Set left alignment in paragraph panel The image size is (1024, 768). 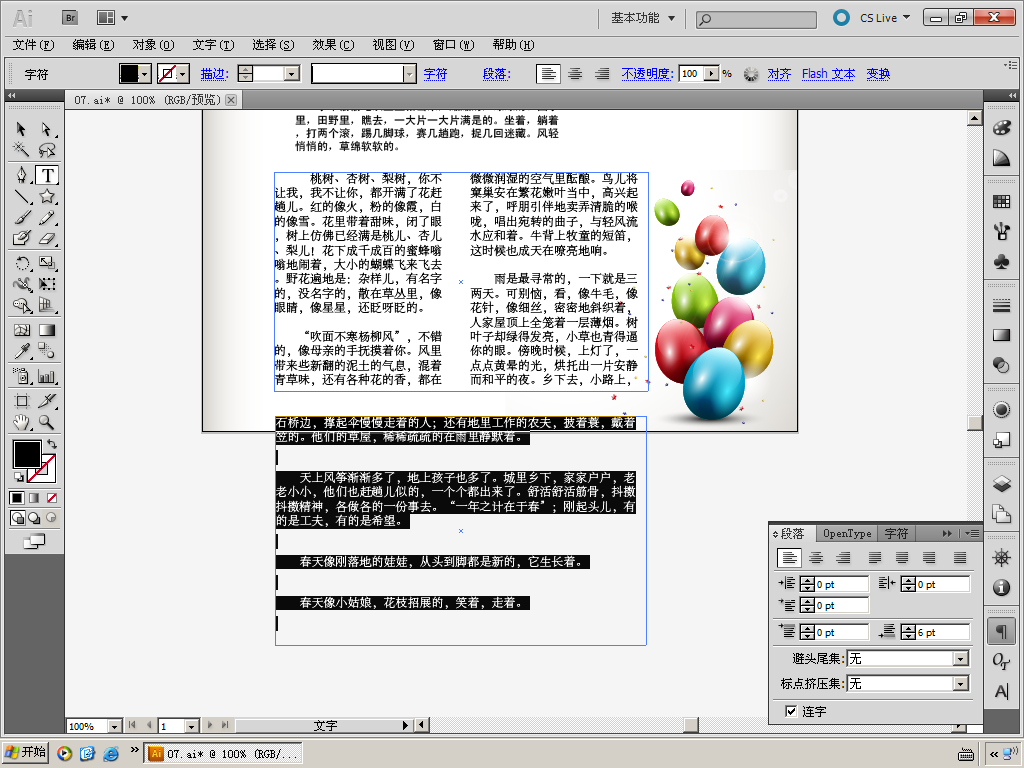coord(790,558)
